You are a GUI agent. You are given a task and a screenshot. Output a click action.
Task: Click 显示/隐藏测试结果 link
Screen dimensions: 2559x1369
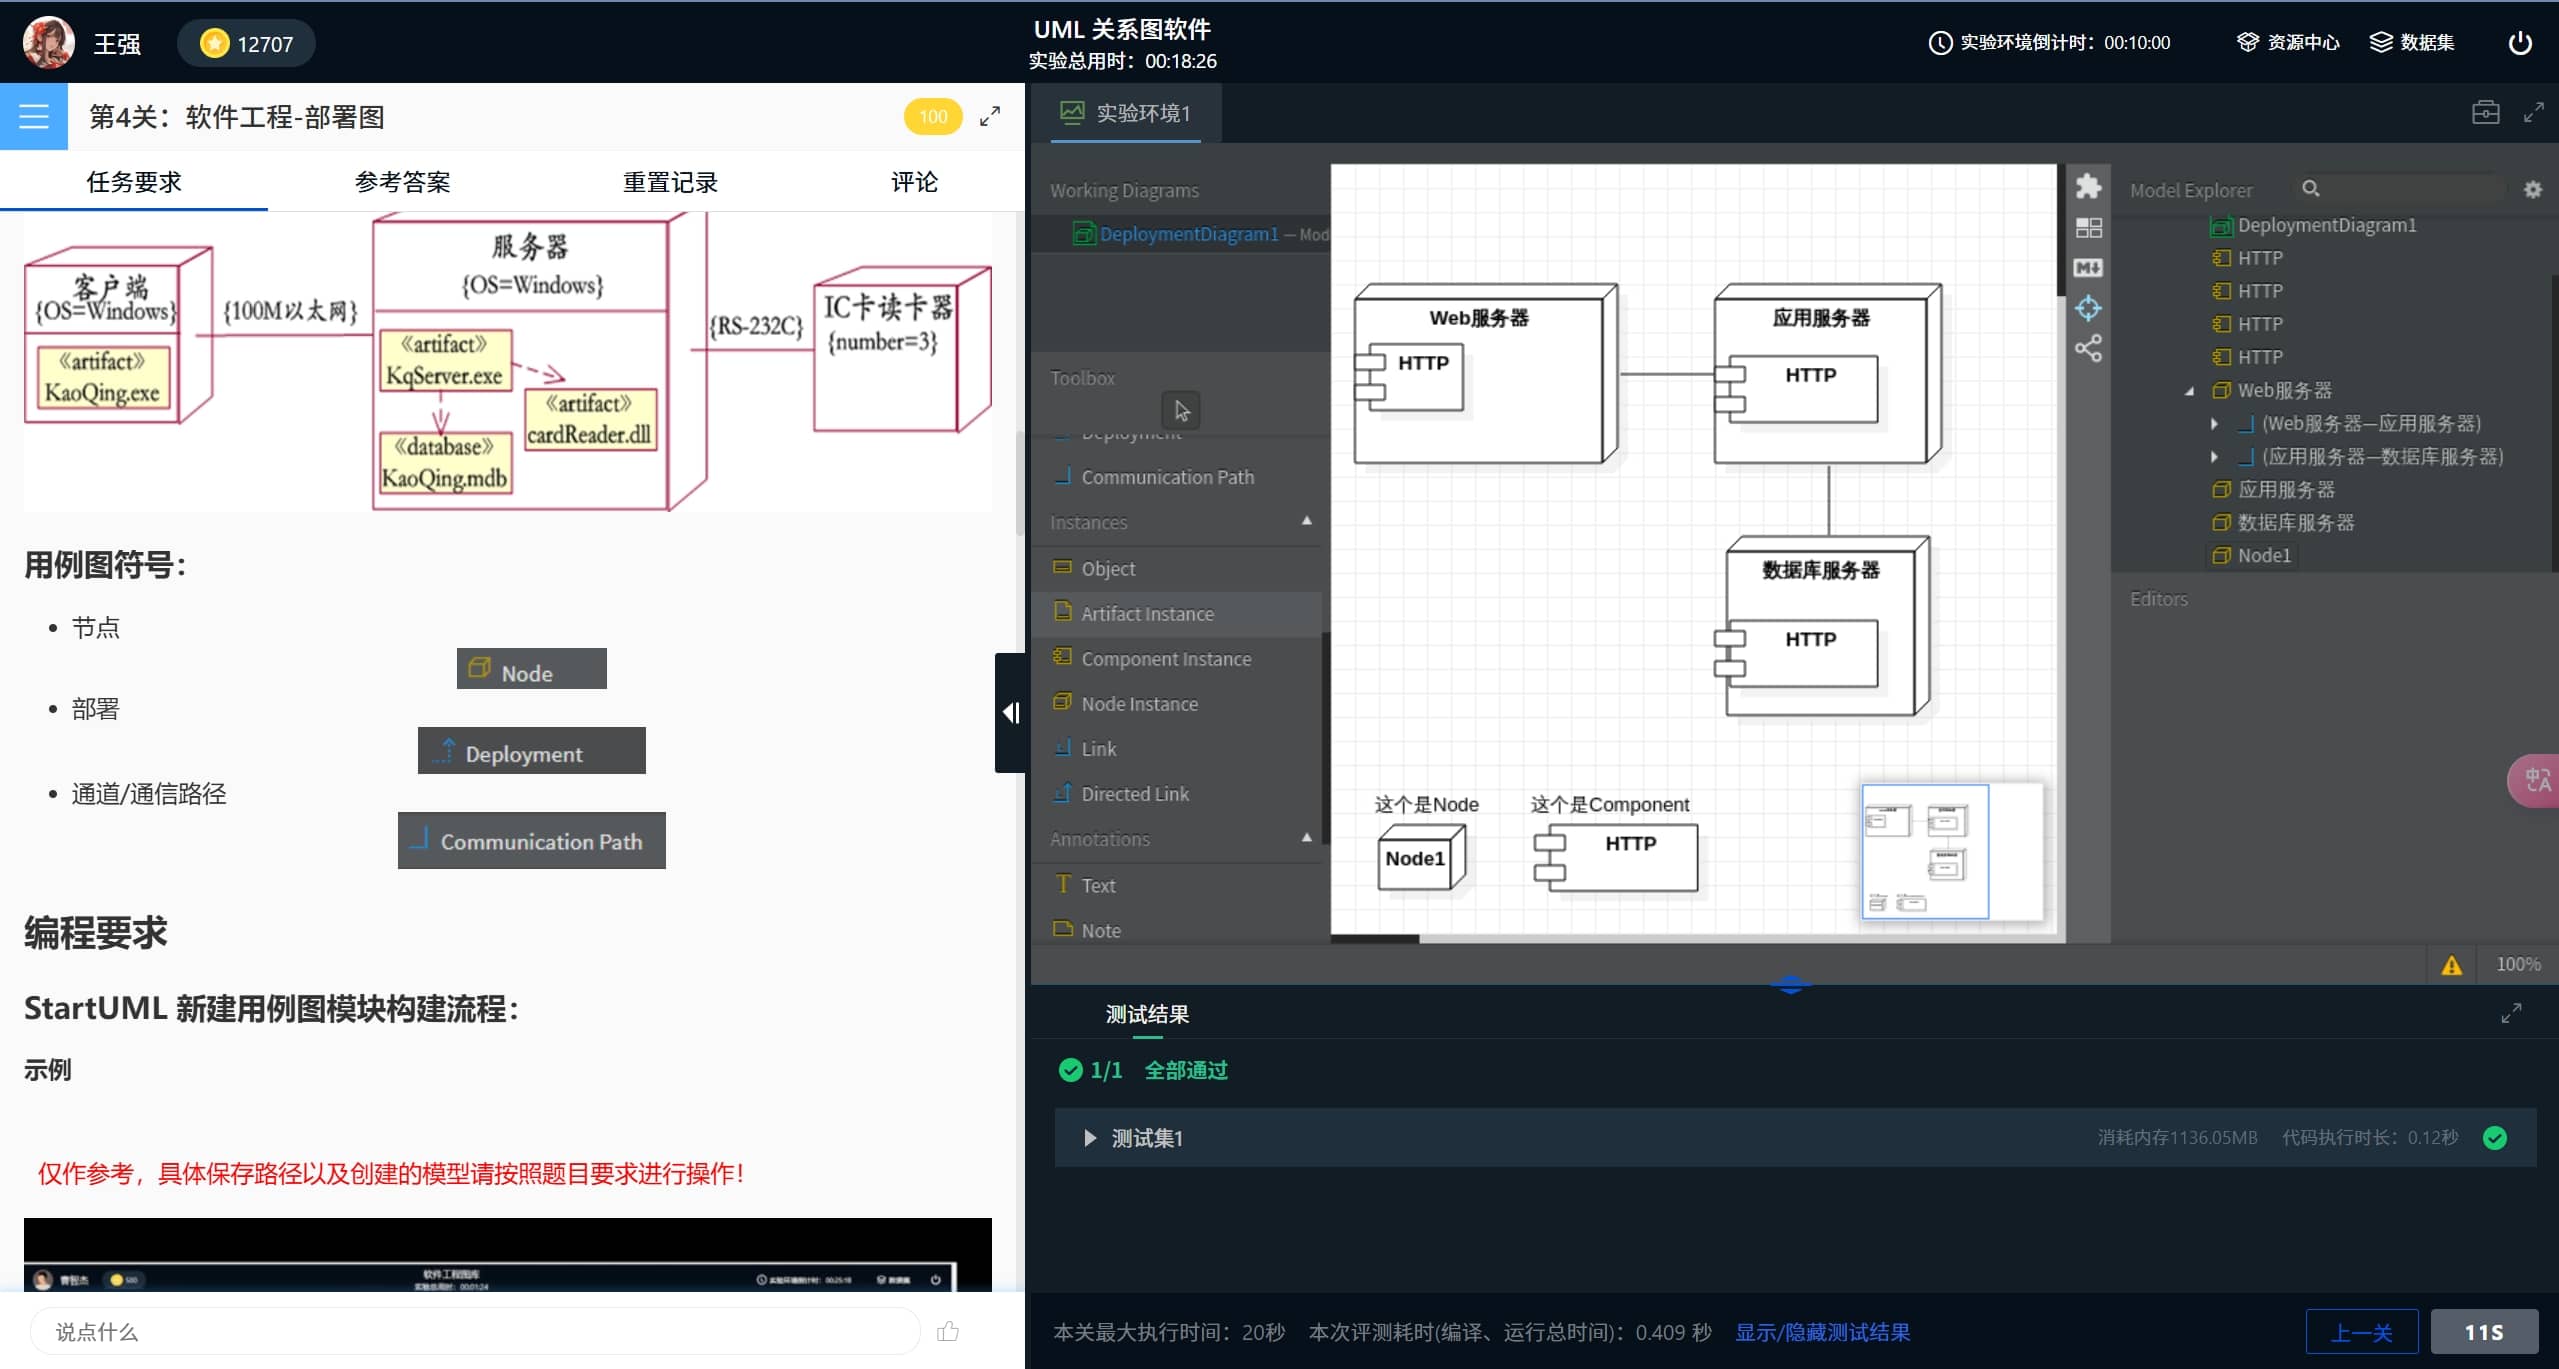(x=1822, y=1332)
